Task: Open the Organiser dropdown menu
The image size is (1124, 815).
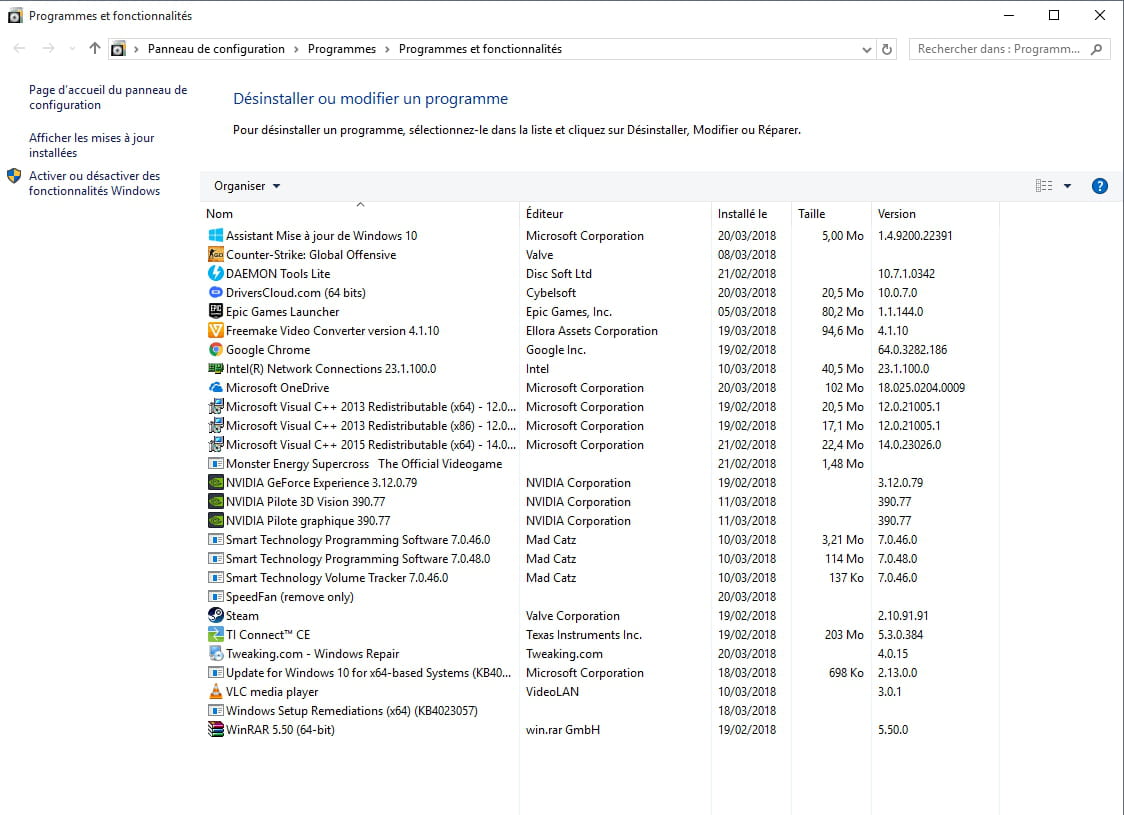Action: pos(247,186)
